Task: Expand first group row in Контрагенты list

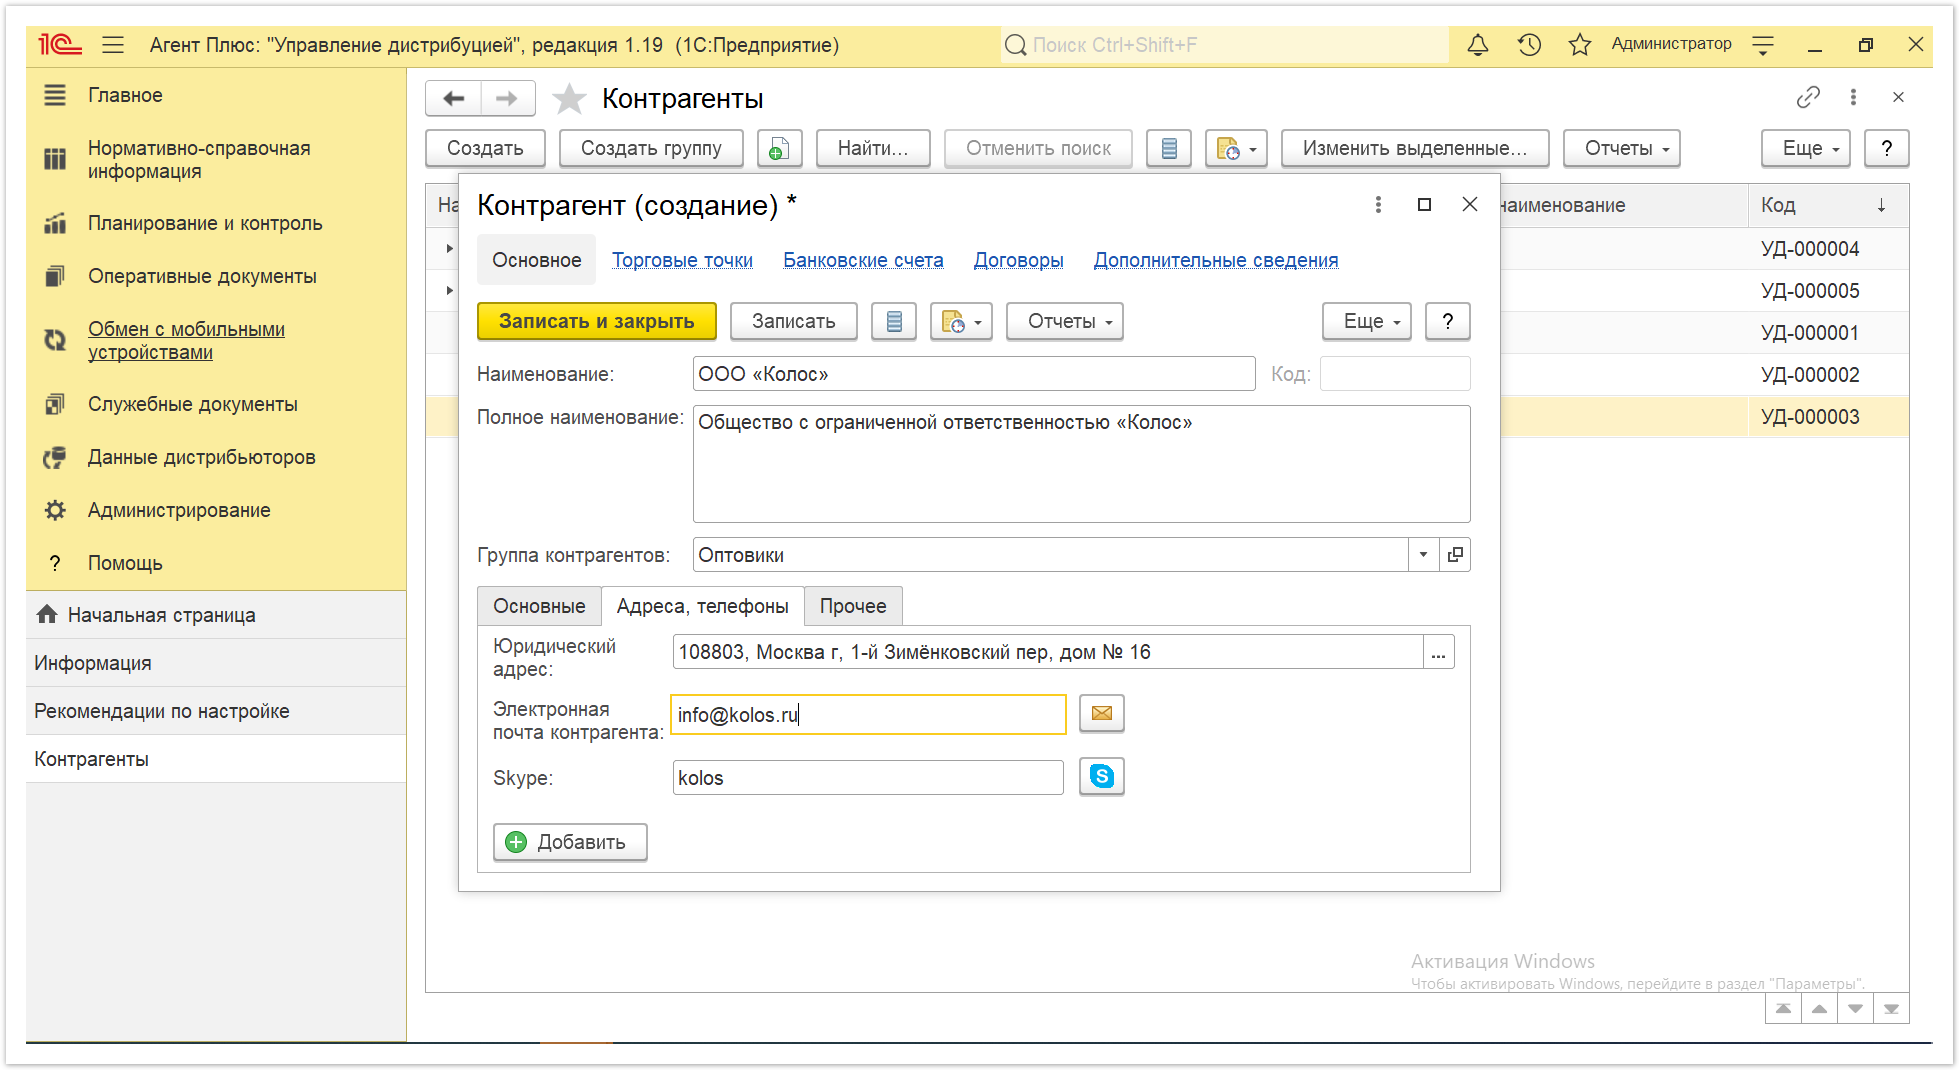Action: [x=449, y=248]
